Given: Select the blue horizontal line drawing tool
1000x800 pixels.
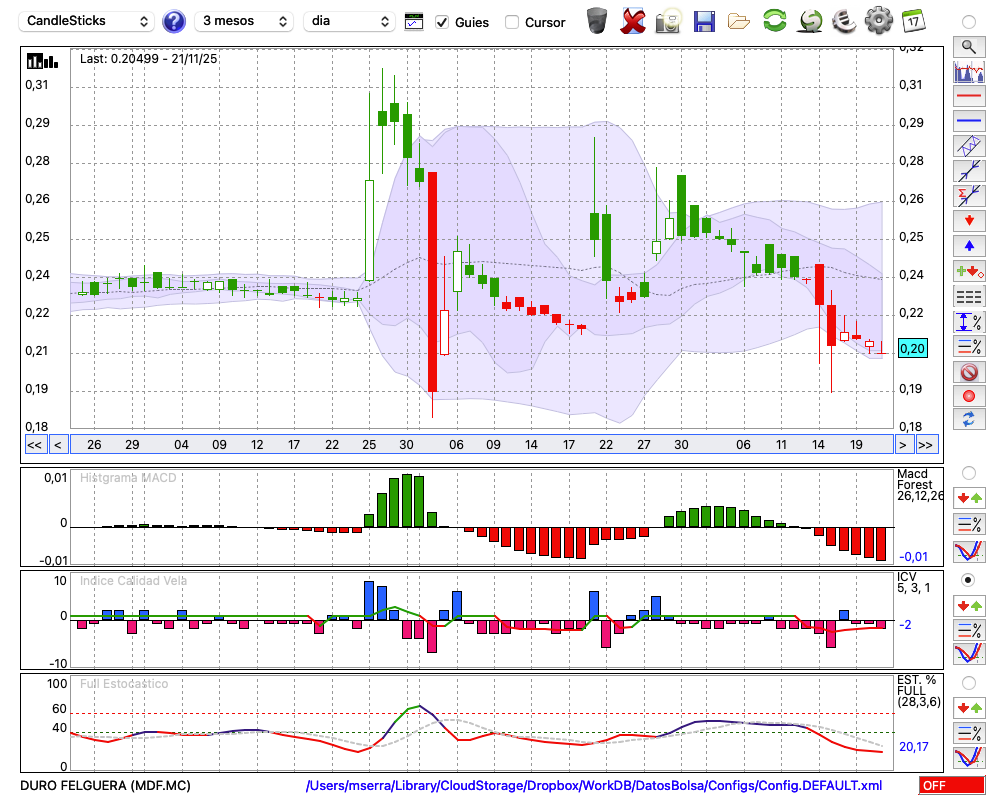Looking at the screenshot, I should coord(968,121).
